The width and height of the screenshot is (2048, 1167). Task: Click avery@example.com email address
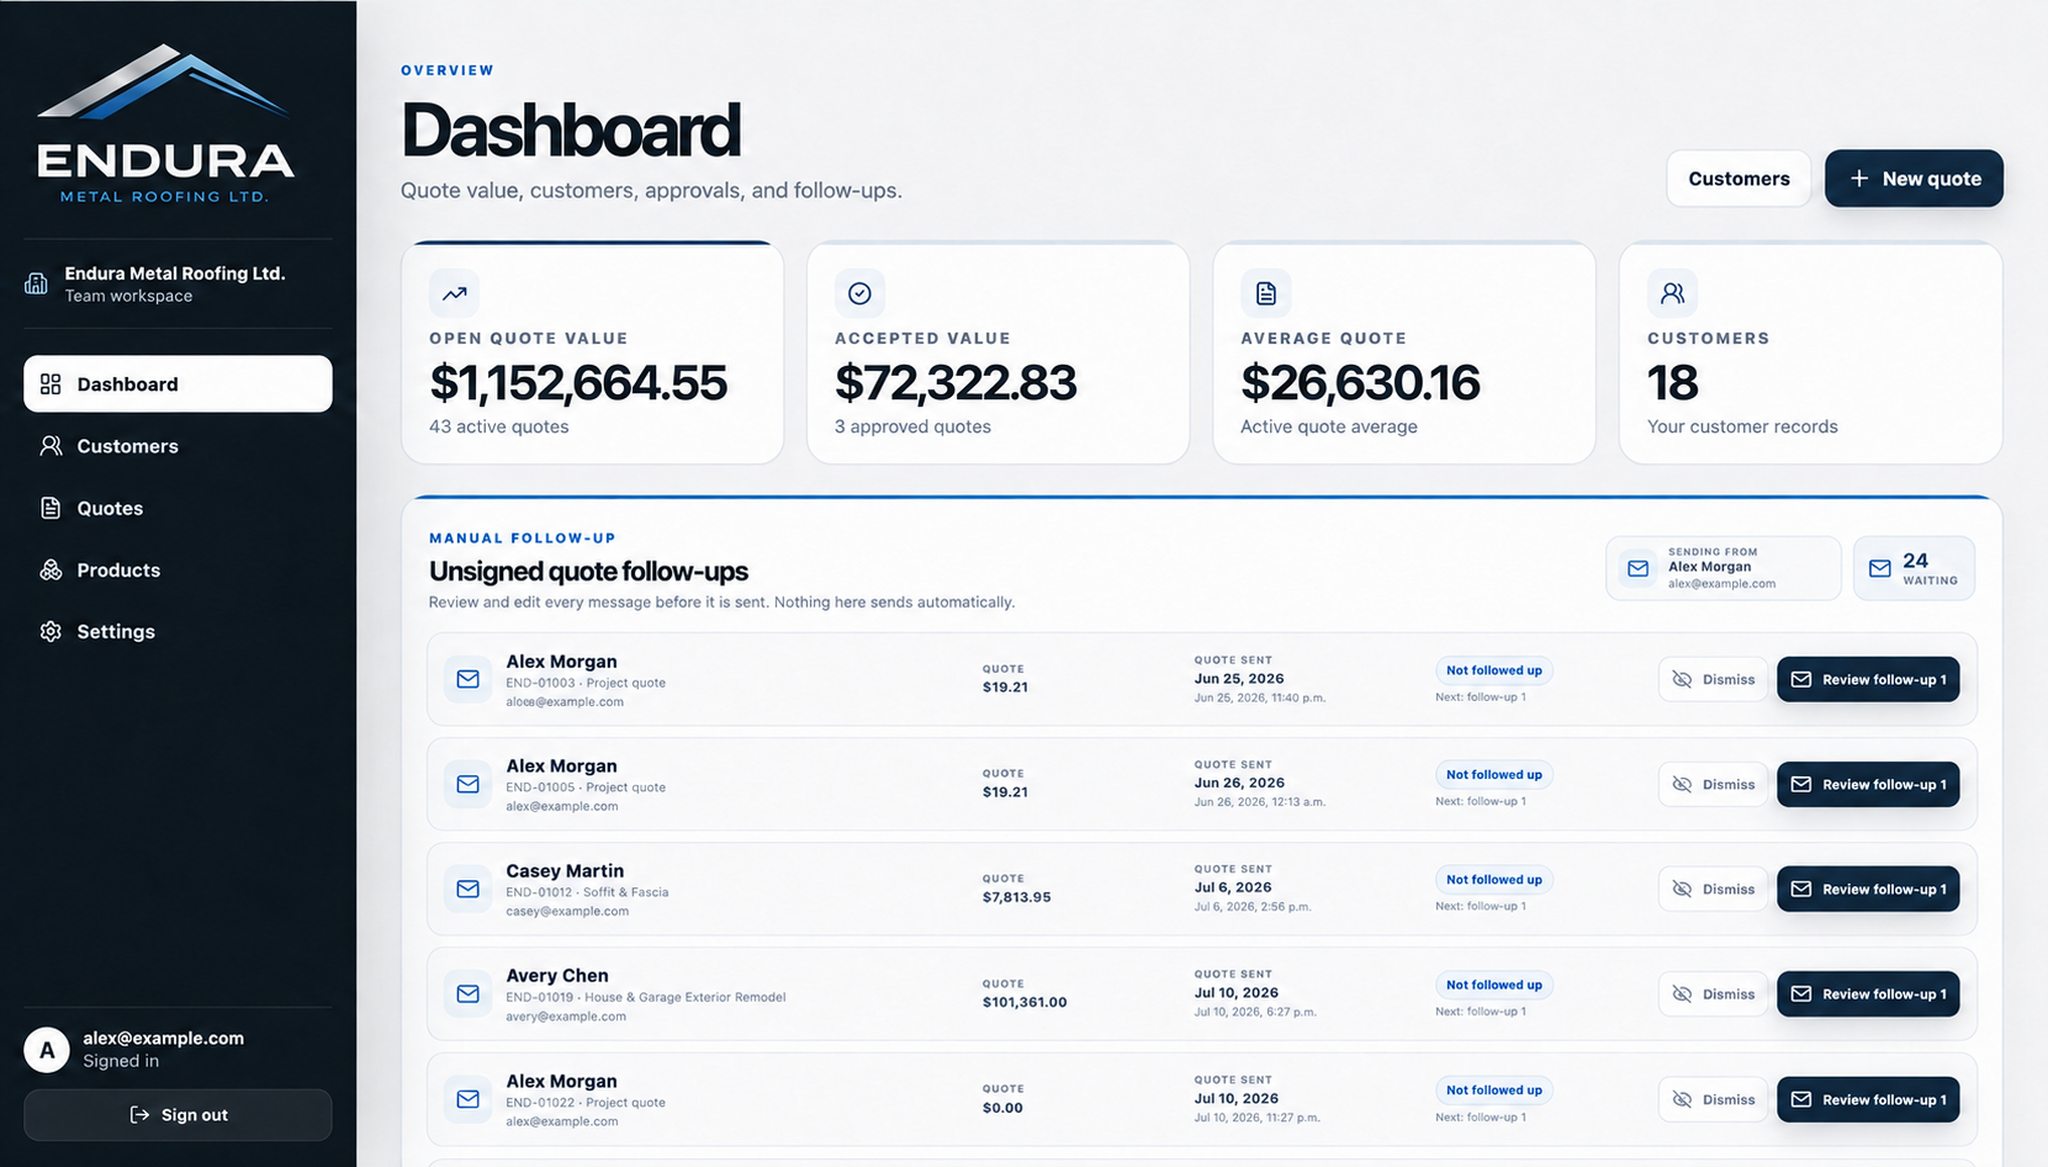point(566,1016)
